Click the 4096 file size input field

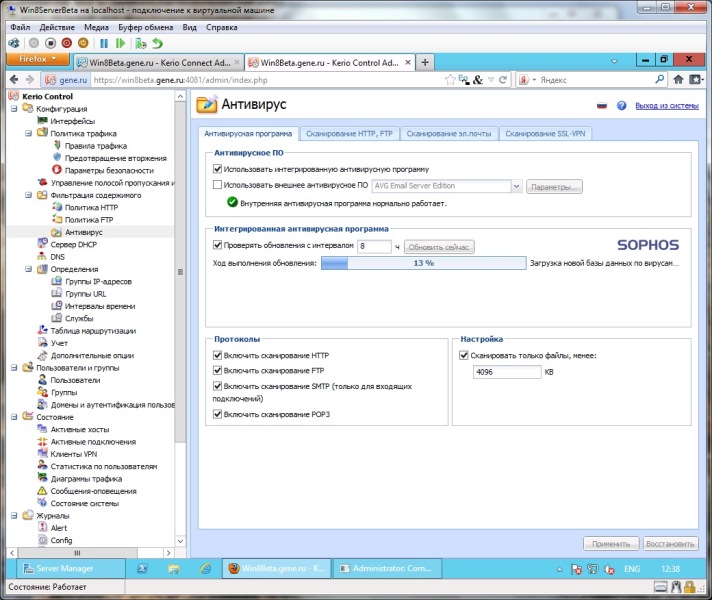point(505,372)
